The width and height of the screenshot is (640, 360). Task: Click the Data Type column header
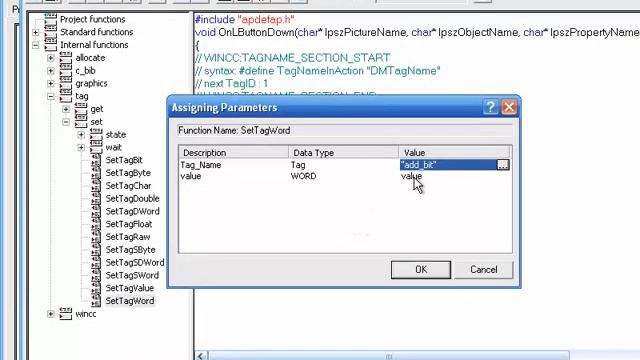click(x=343, y=153)
